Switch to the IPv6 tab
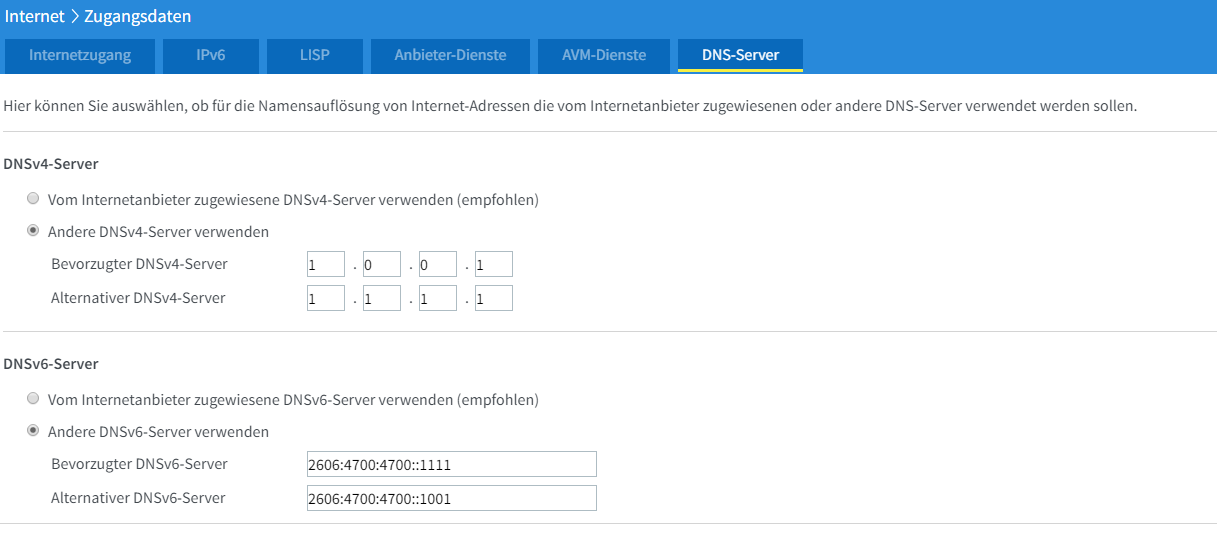This screenshot has width=1217, height=558. 211,56
